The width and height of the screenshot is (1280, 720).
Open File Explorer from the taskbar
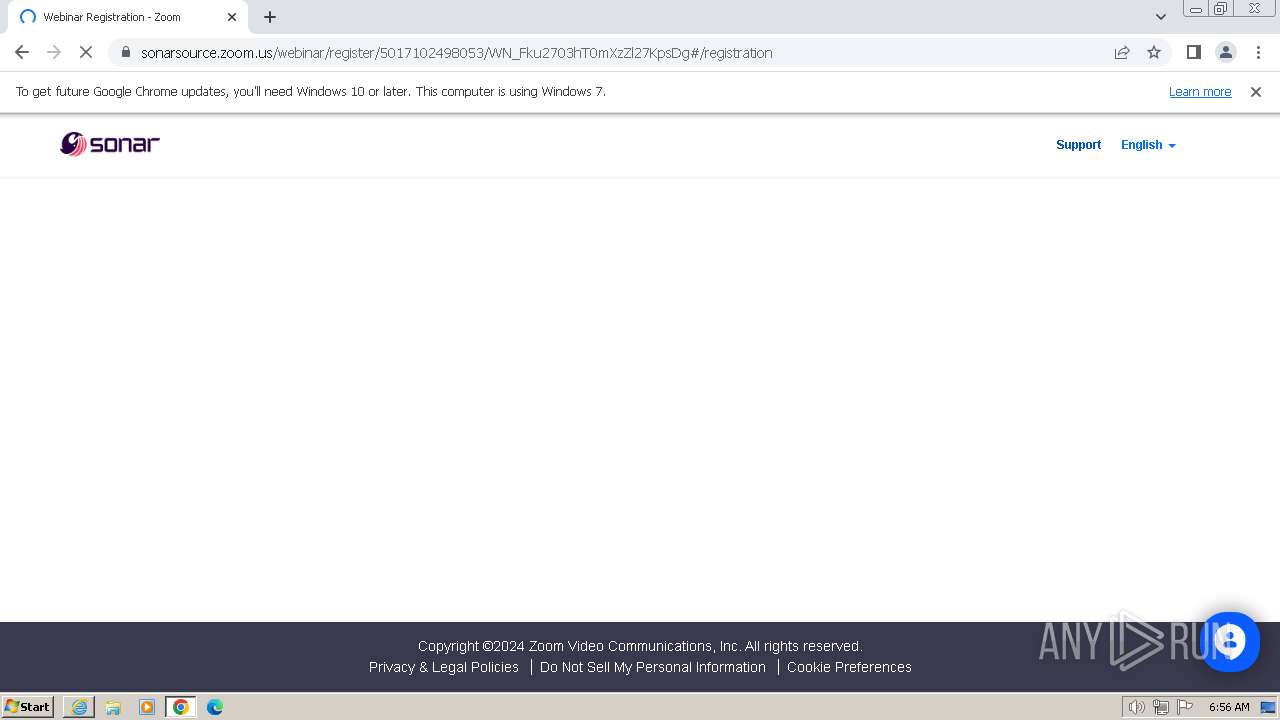pos(113,707)
